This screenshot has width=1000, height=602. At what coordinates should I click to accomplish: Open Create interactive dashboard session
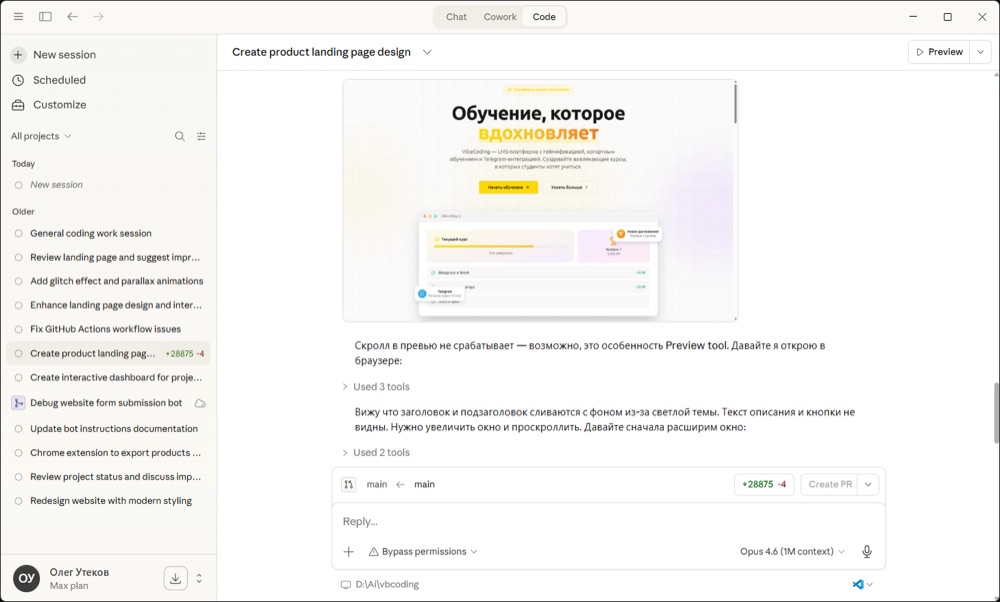tap(108, 378)
